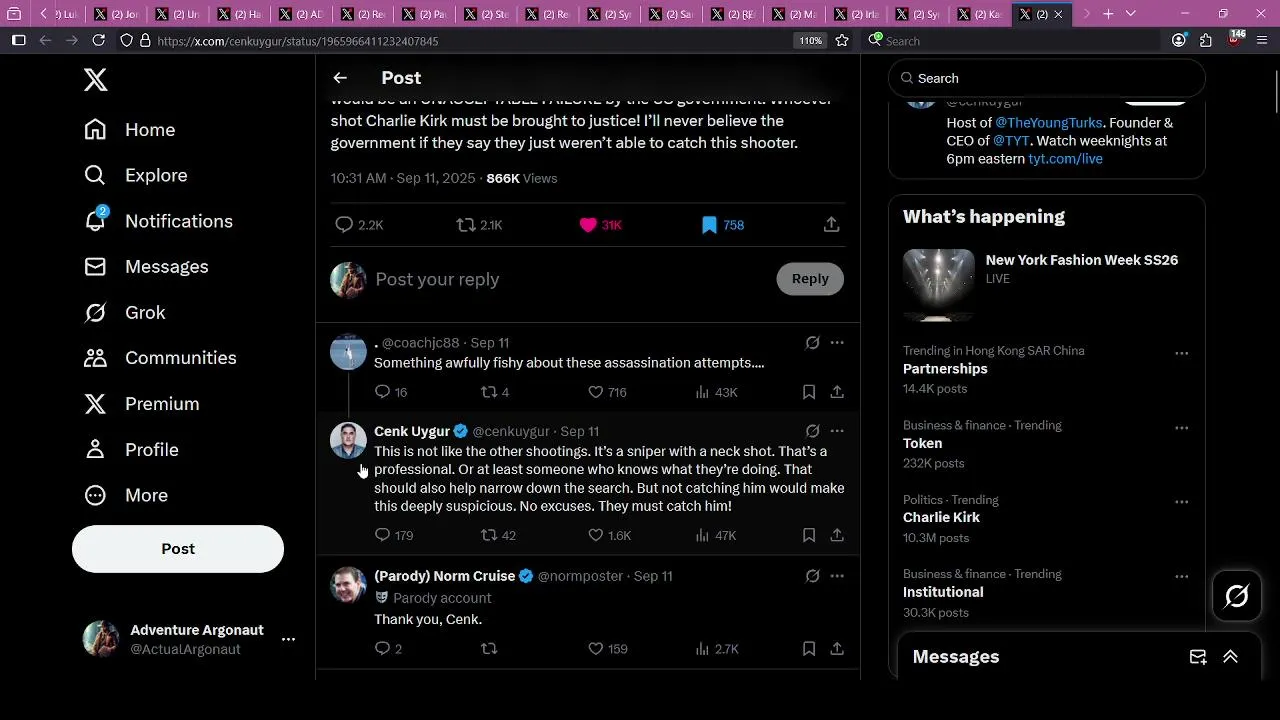Open the tyt.com/live link
Screen dimensions: 1280x720
(1066, 159)
